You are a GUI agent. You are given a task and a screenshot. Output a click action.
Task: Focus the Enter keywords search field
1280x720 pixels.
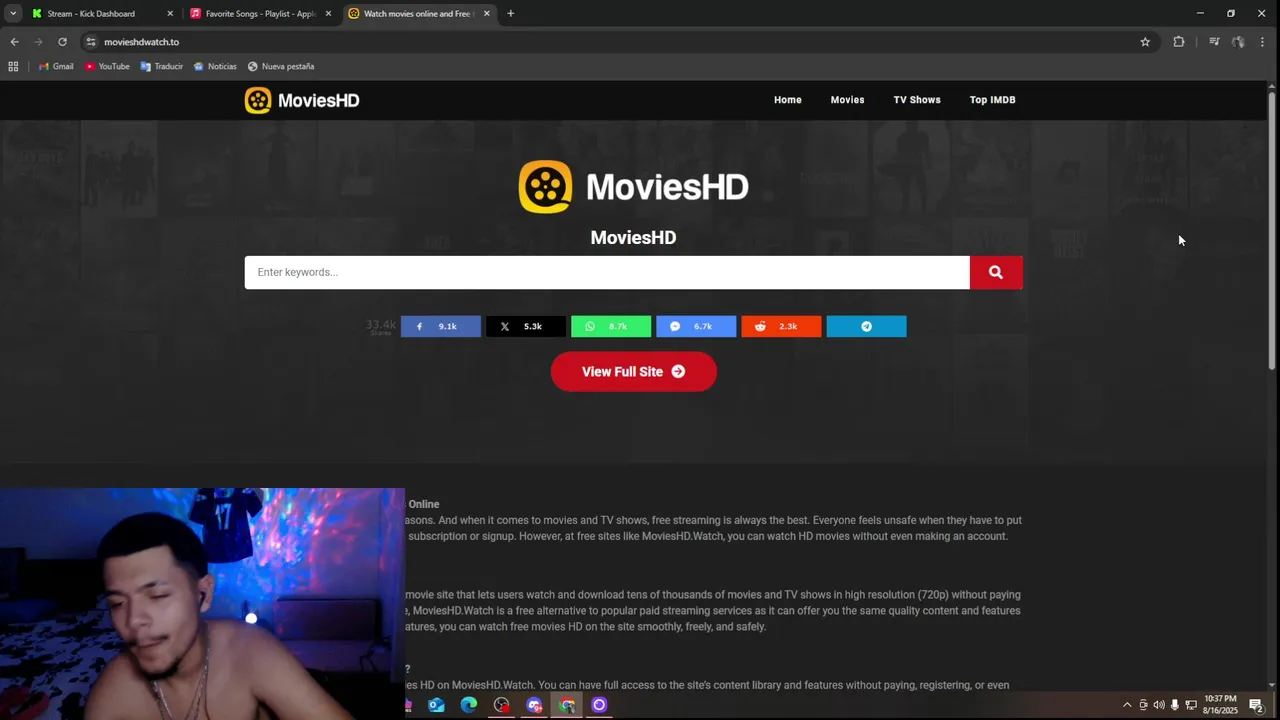coord(607,272)
